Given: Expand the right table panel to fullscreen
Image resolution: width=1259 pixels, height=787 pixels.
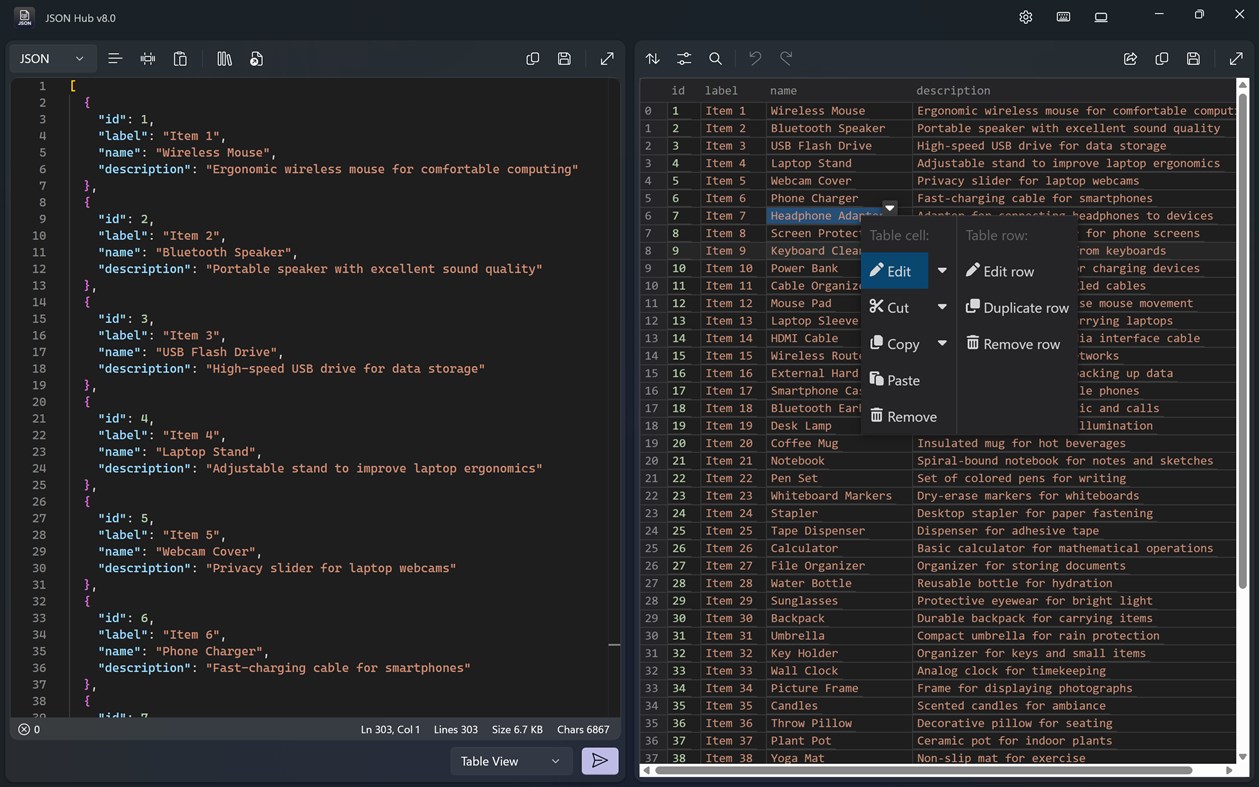Looking at the screenshot, I should (1236, 59).
